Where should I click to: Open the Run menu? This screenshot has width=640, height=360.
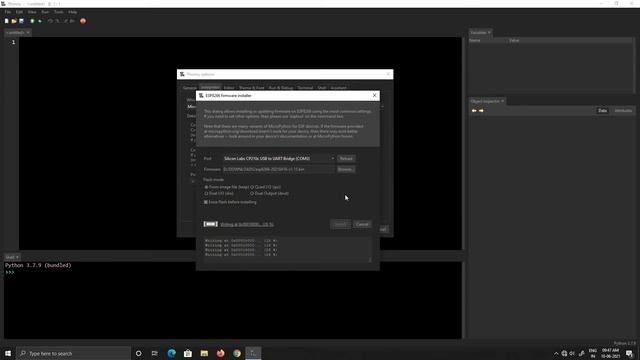(45, 12)
